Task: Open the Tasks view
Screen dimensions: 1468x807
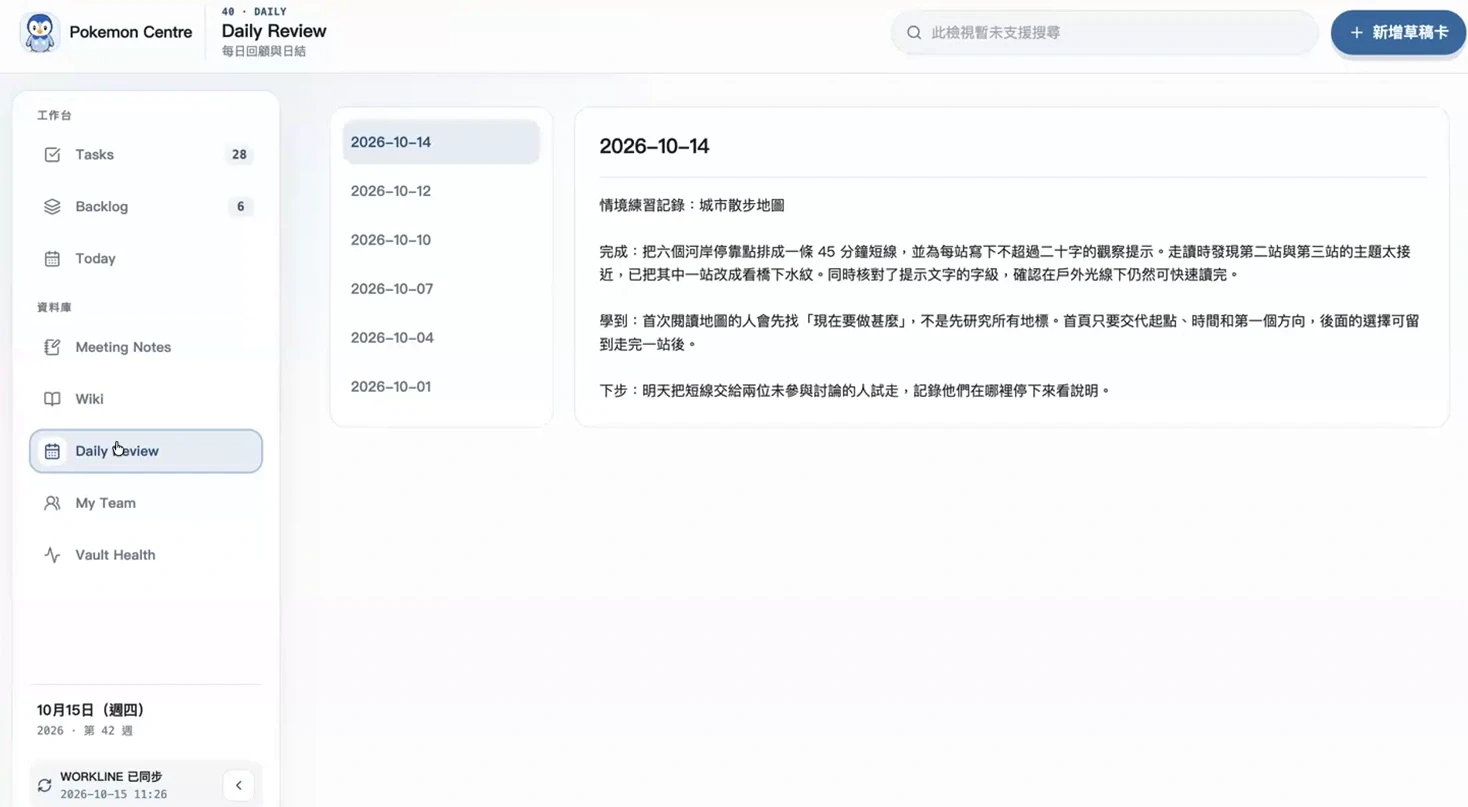Action: coord(146,155)
